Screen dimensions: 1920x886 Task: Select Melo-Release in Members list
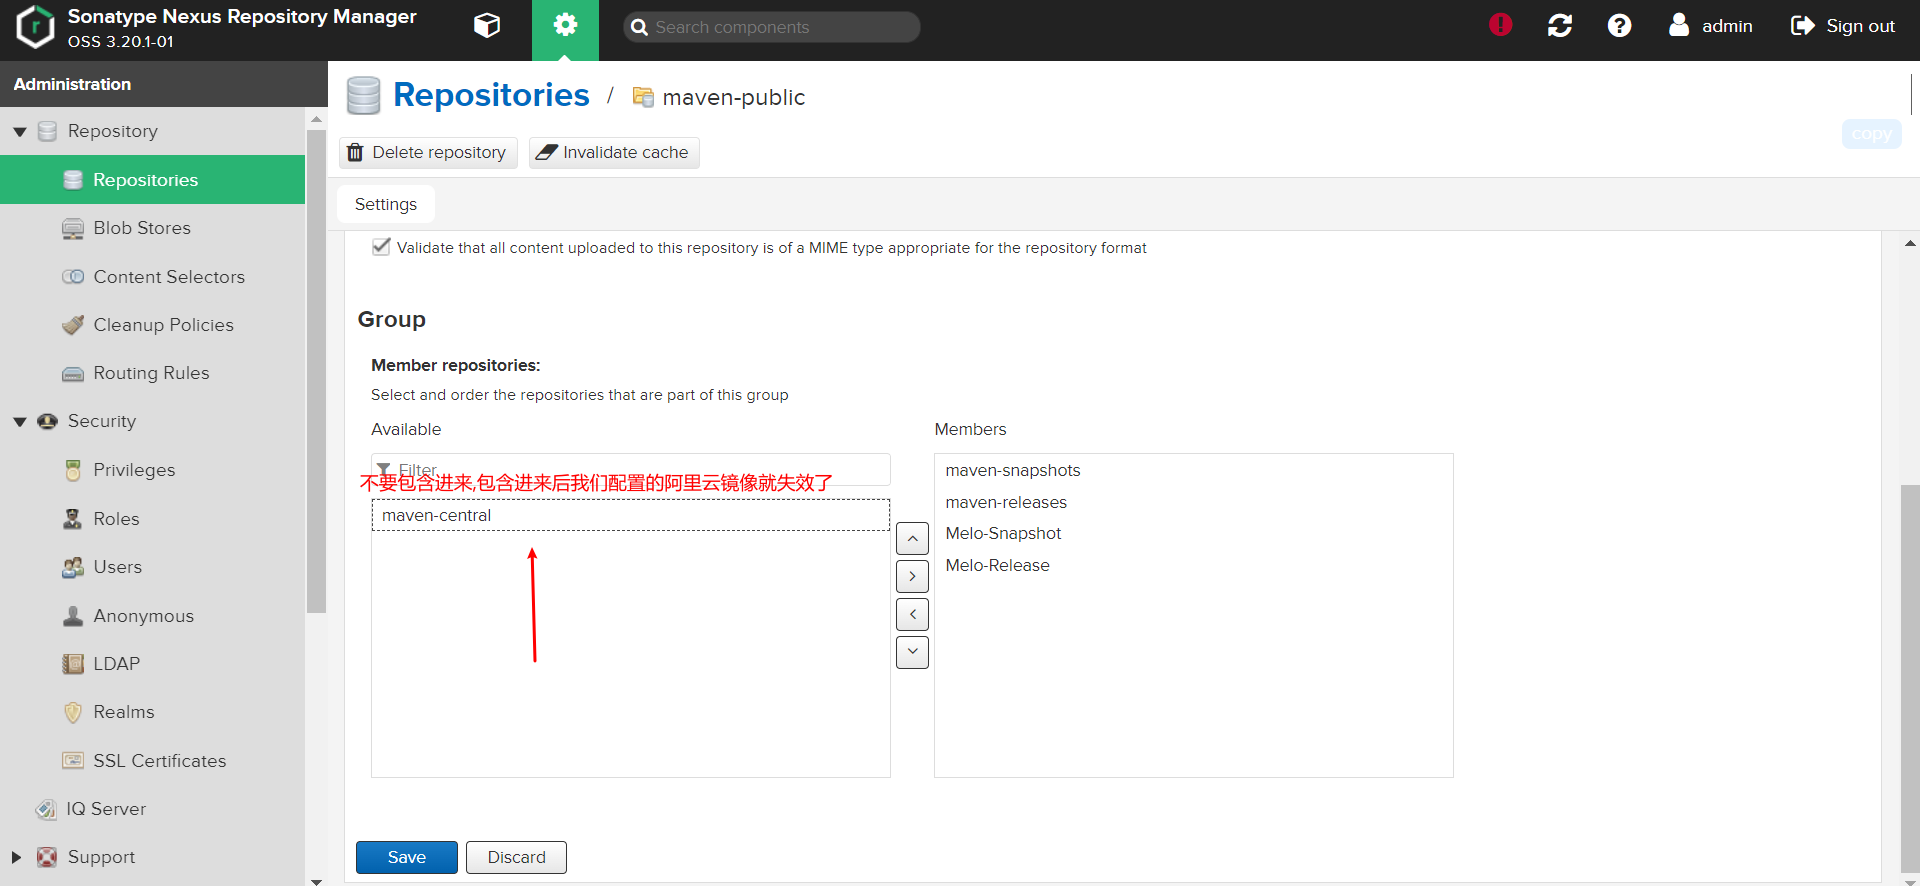pyautogui.click(x=1193, y=565)
